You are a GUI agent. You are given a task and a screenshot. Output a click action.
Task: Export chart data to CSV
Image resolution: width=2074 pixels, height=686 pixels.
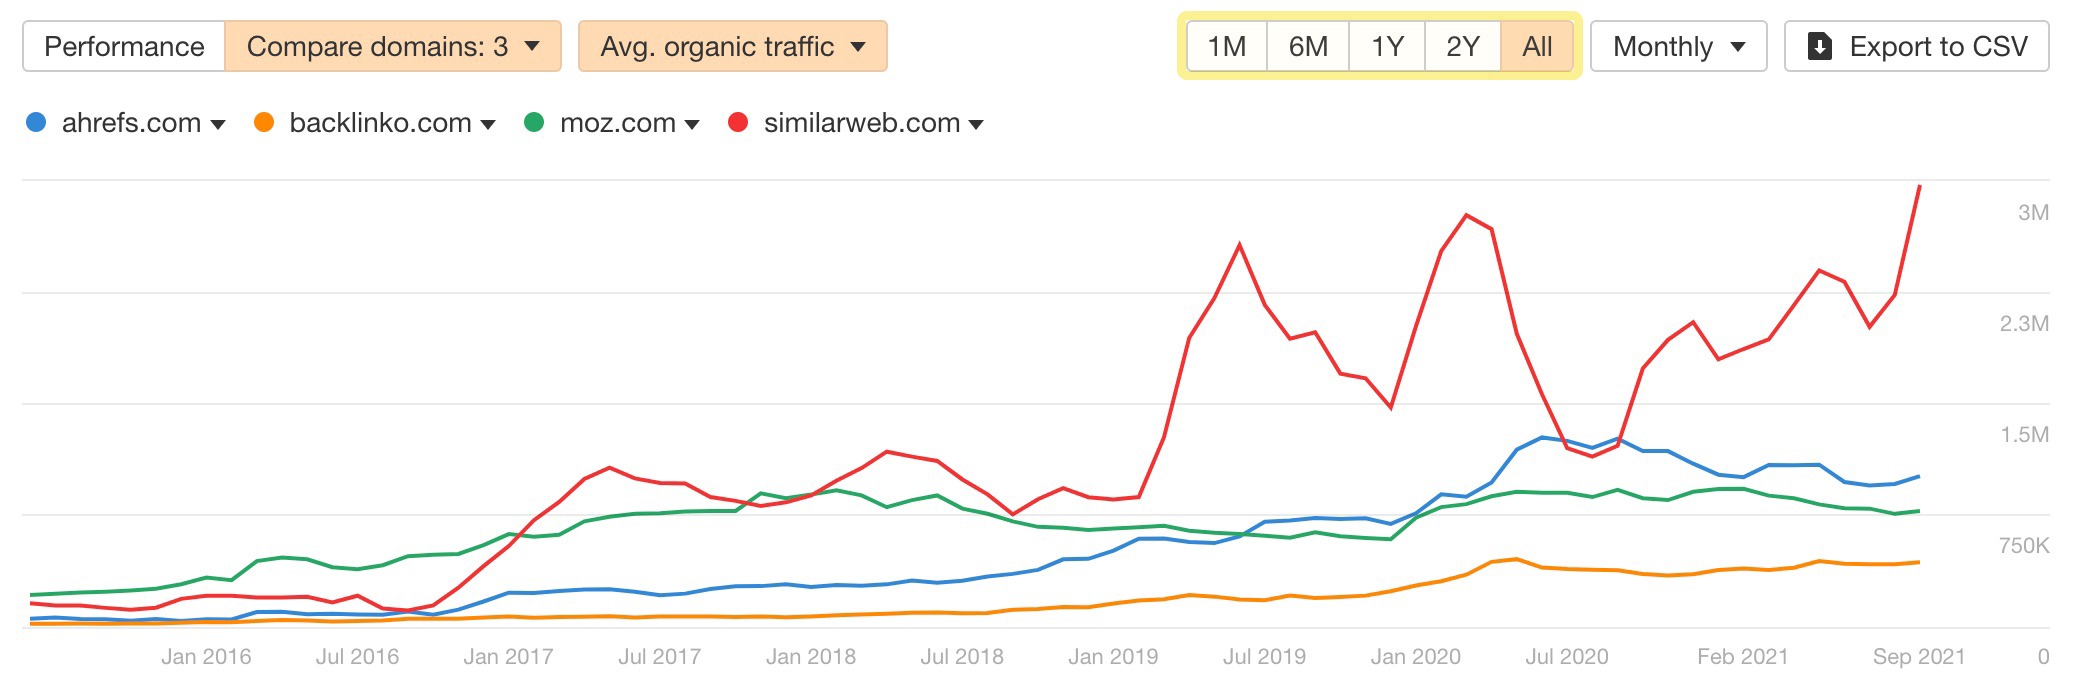(x=1916, y=47)
